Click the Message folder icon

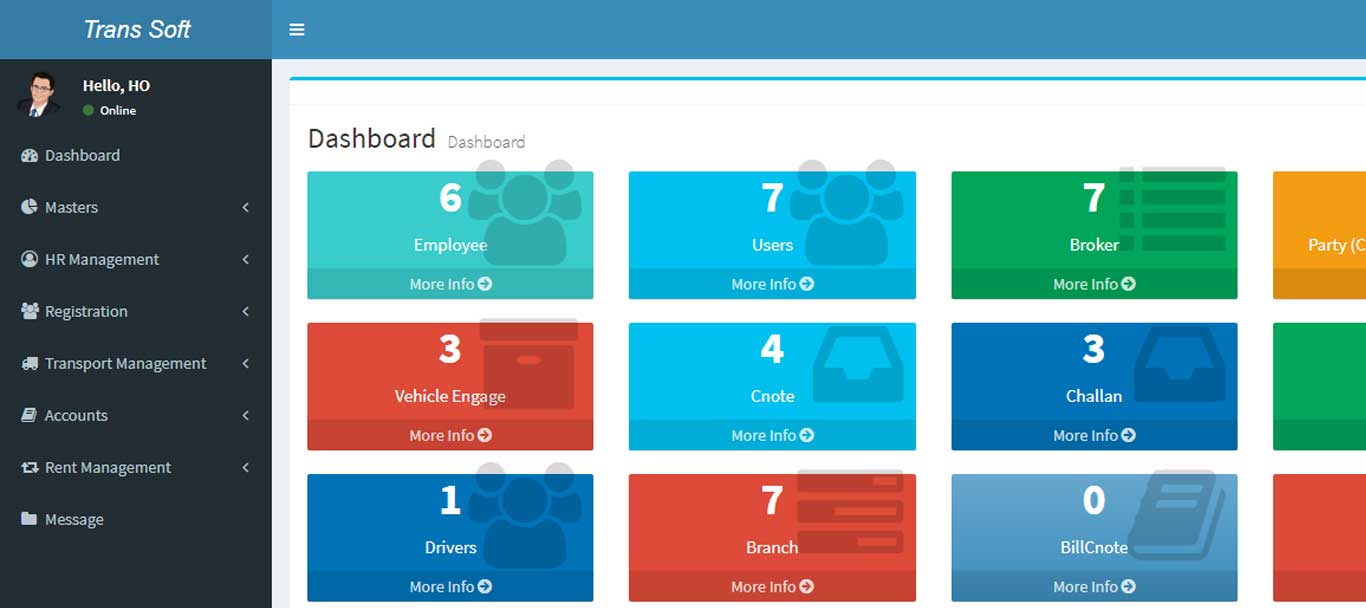point(29,520)
